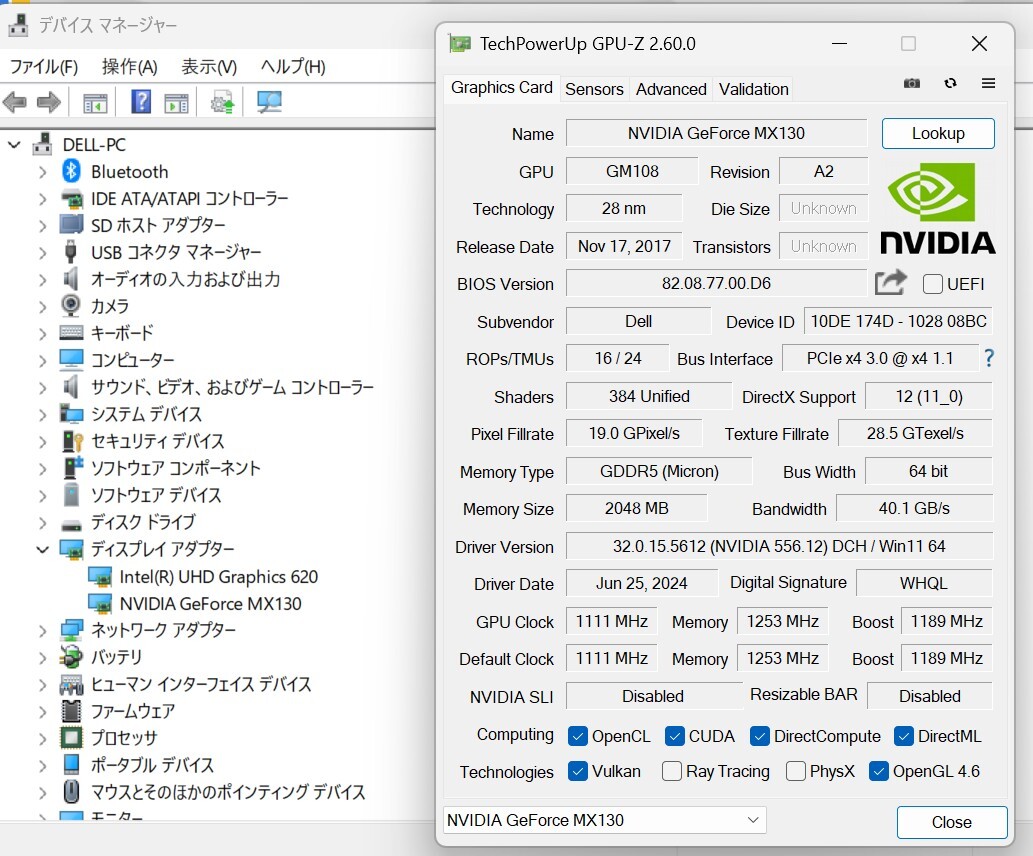The height and width of the screenshot is (856, 1033).
Task: Expand the IDE ATA/ATAPI コントローラー node
Action: [x=43, y=199]
